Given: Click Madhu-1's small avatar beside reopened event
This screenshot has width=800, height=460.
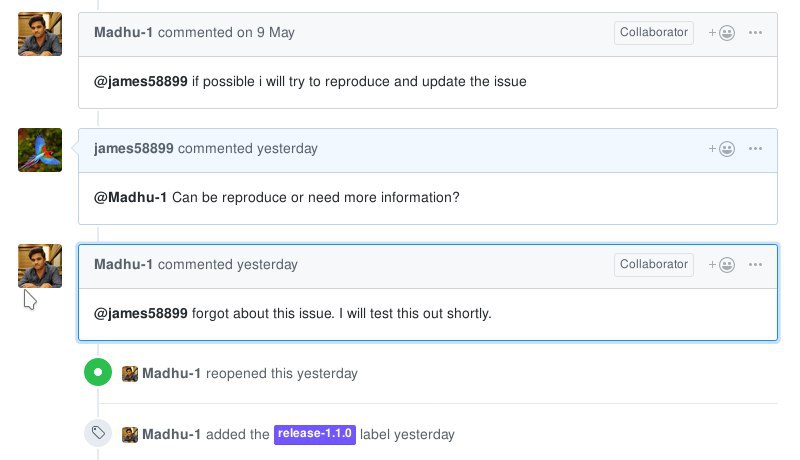Looking at the screenshot, I should coord(130,374).
